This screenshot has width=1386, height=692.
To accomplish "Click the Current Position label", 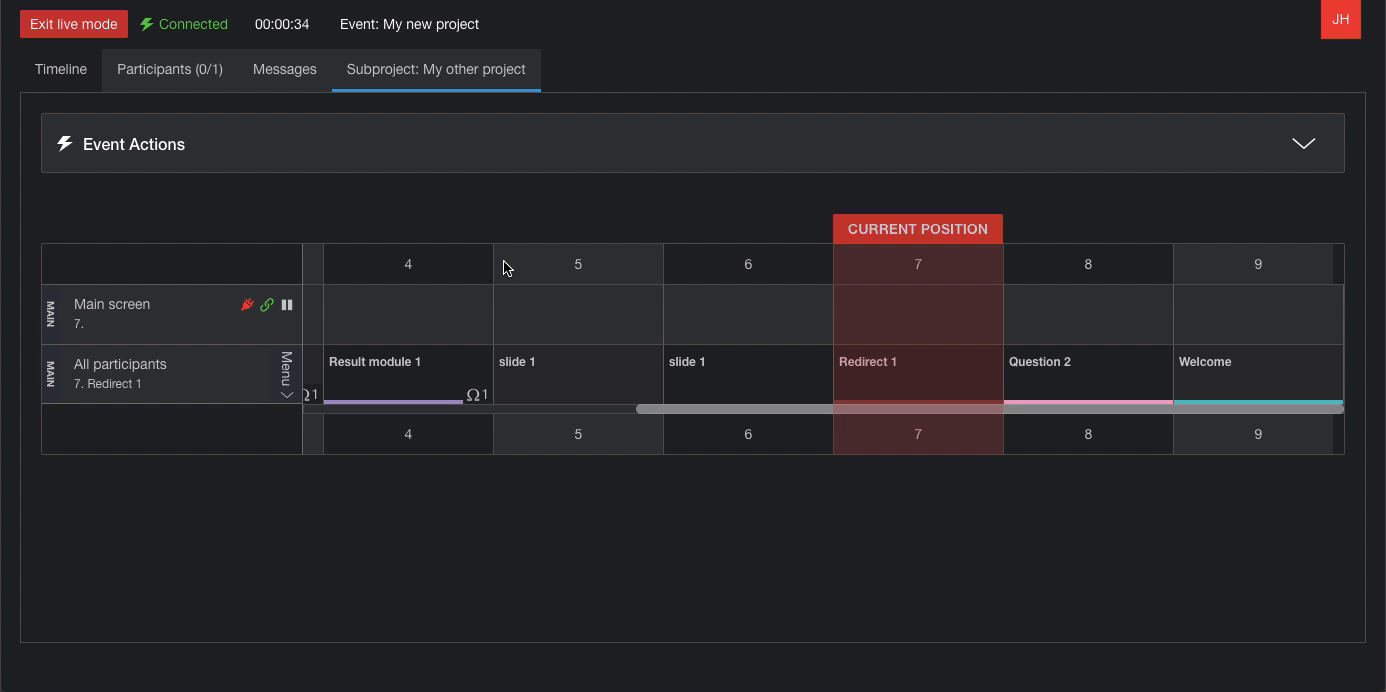I will point(917,229).
